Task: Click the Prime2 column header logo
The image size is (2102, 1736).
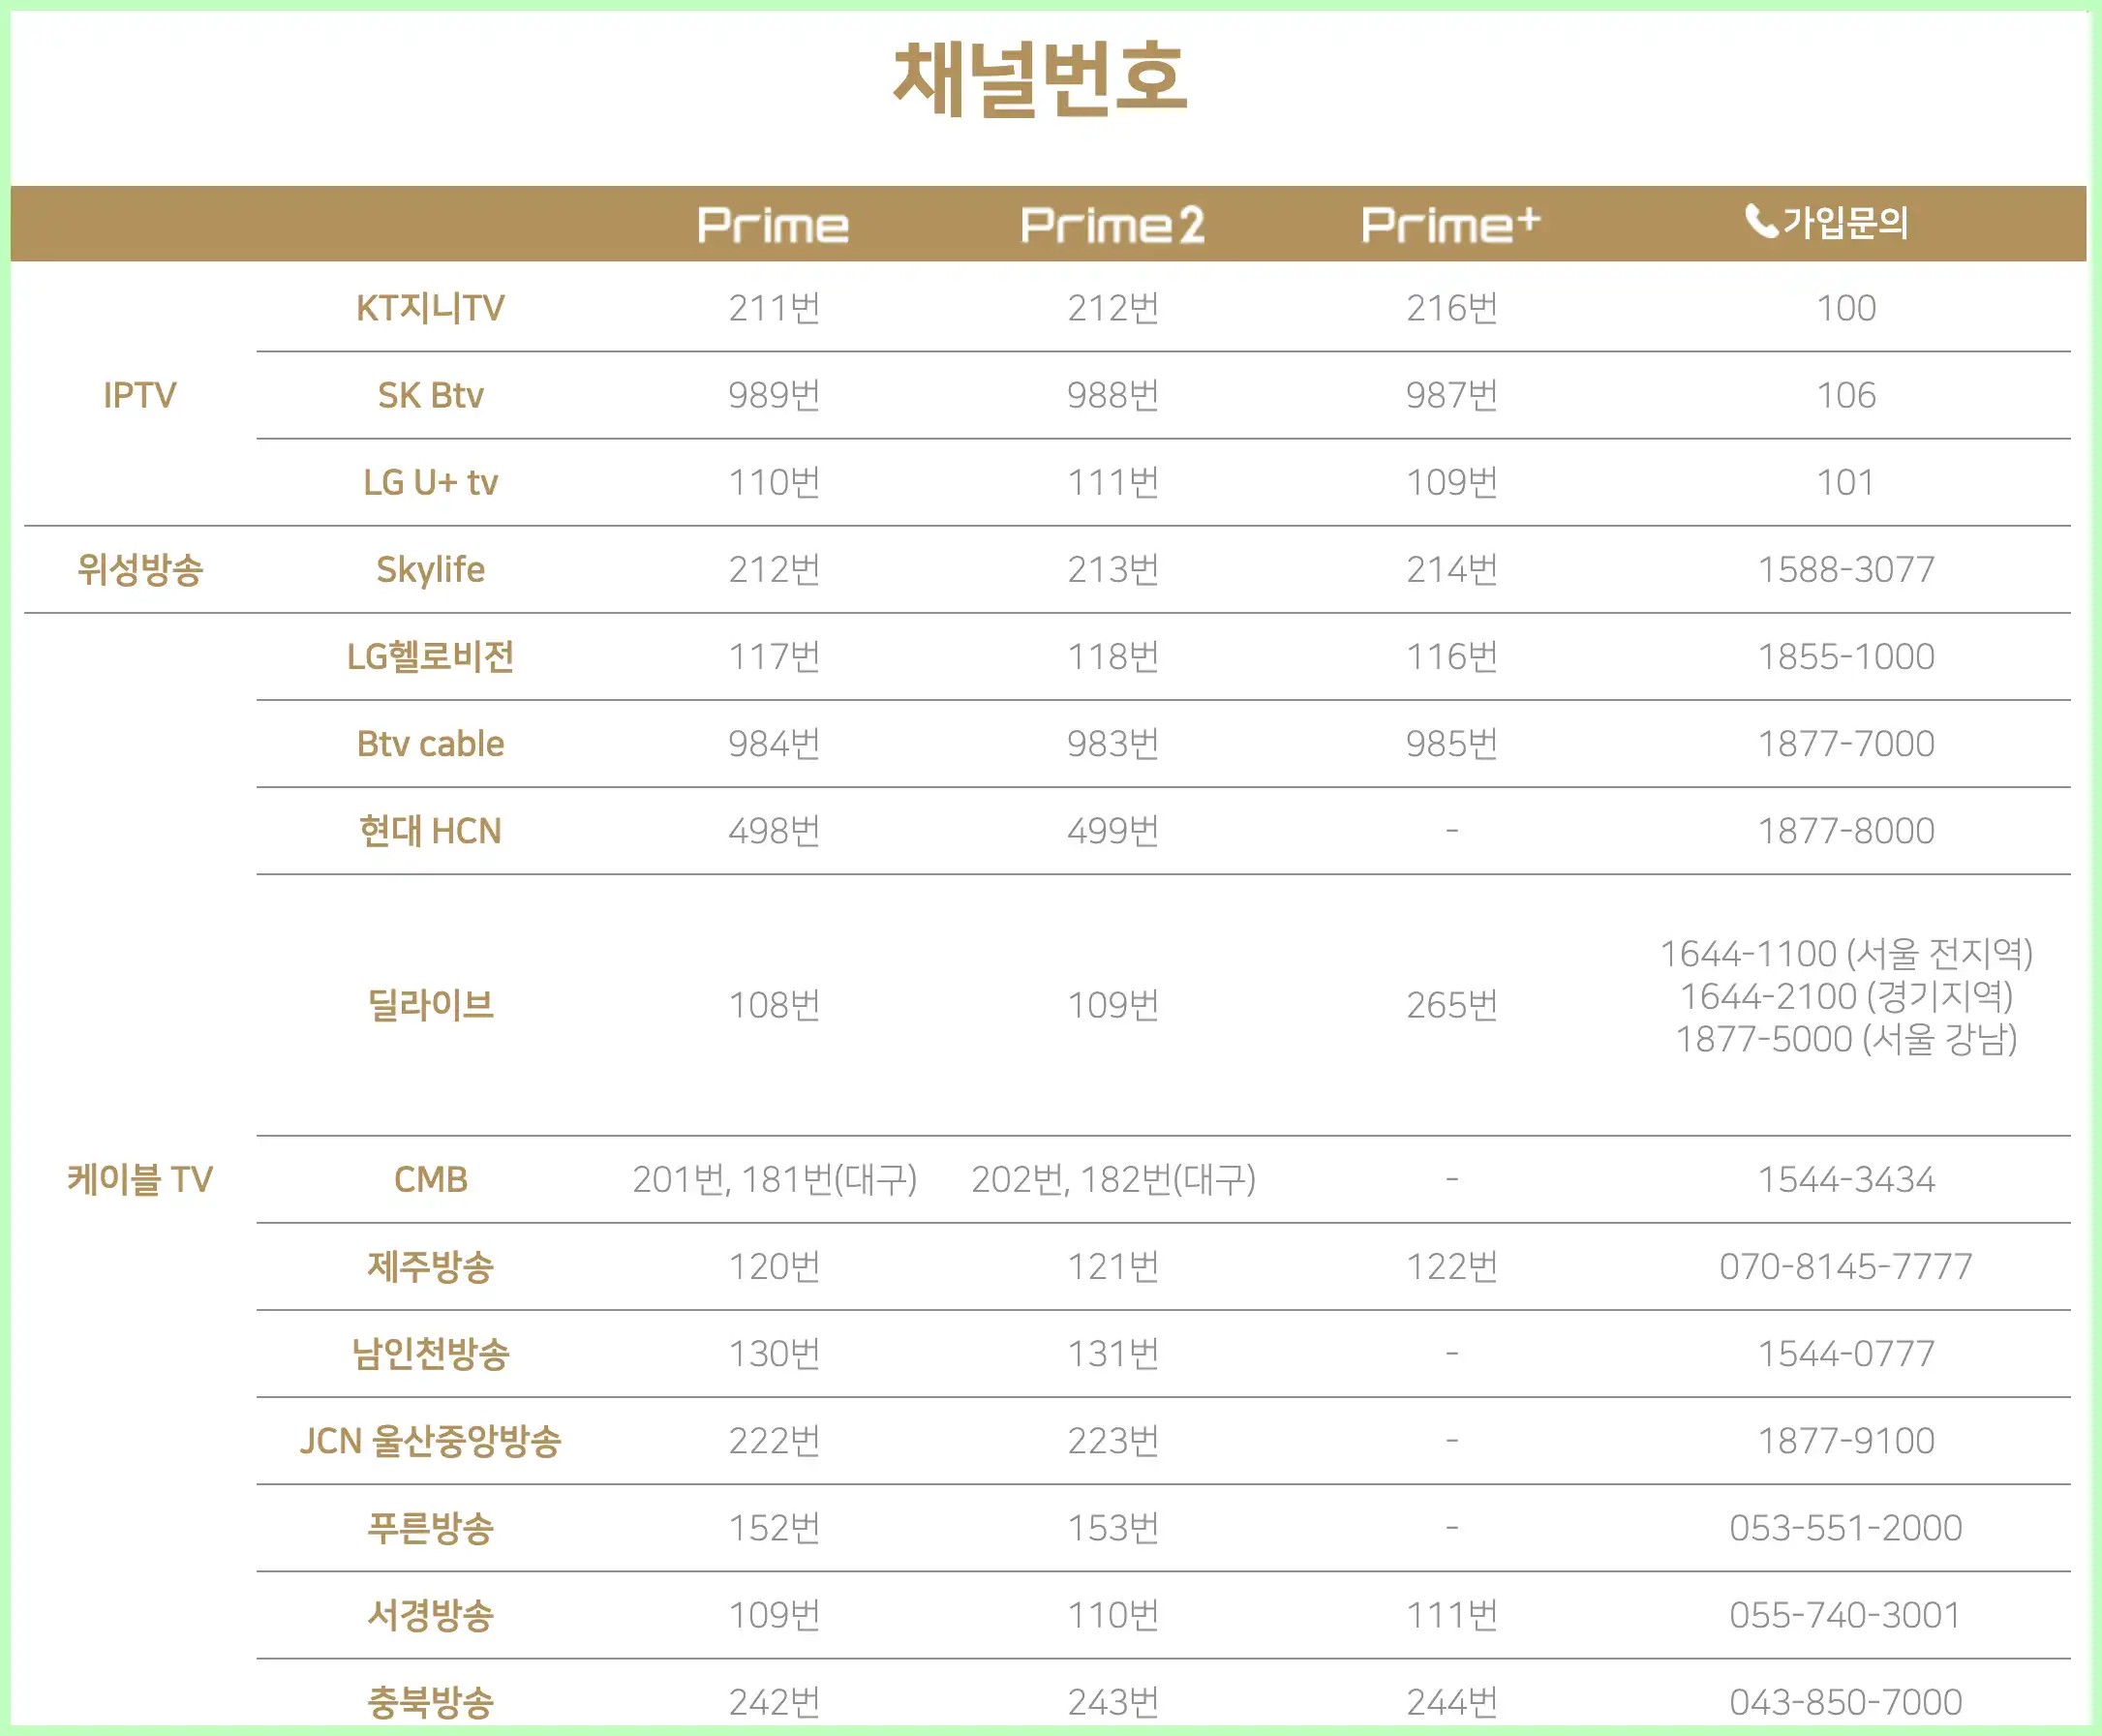Action: tap(1112, 225)
